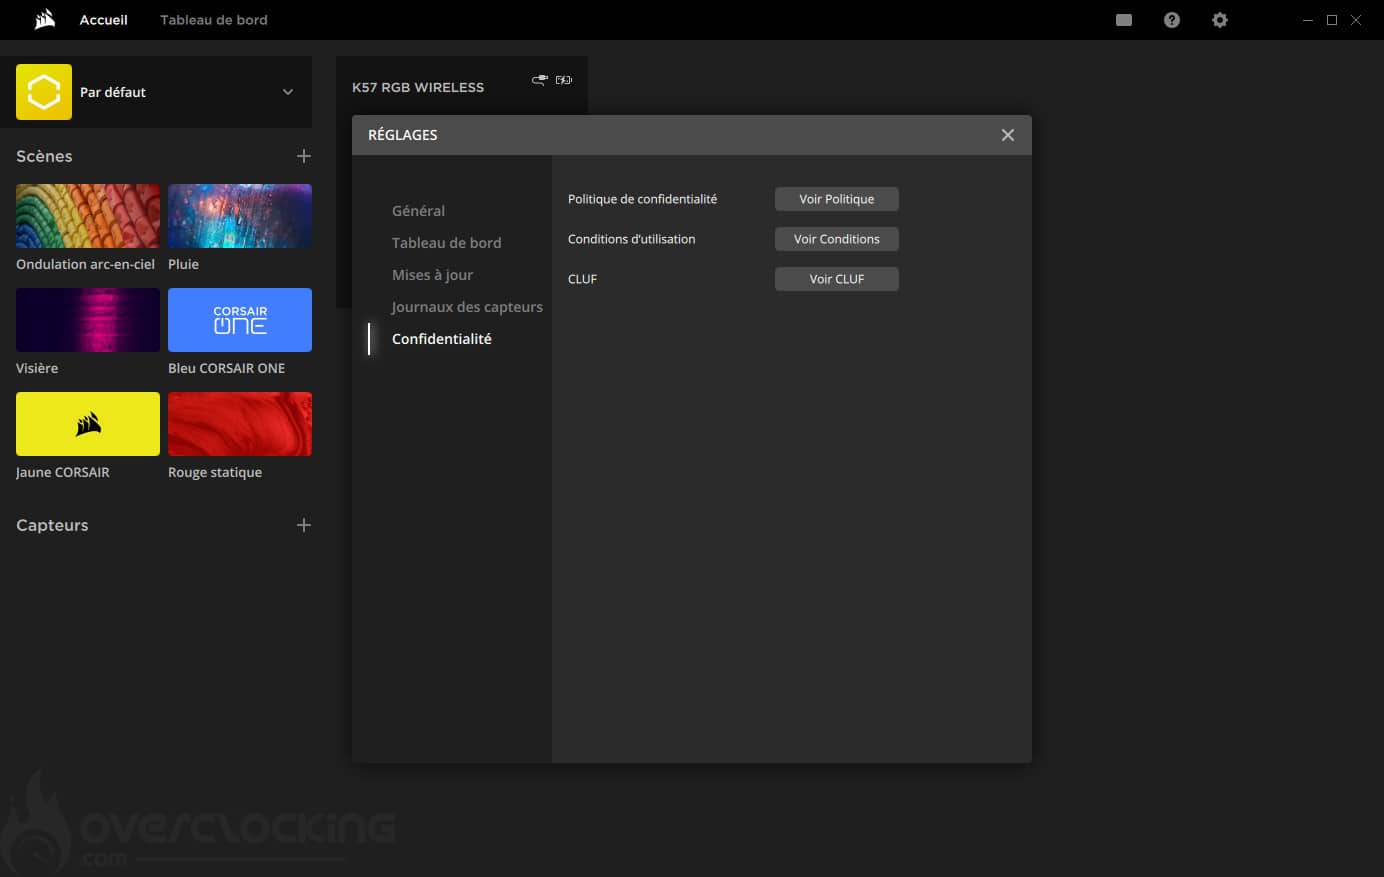Open the notifications message icon
This screenshot has width=1384, height=877.
(x=1124, y=20)
